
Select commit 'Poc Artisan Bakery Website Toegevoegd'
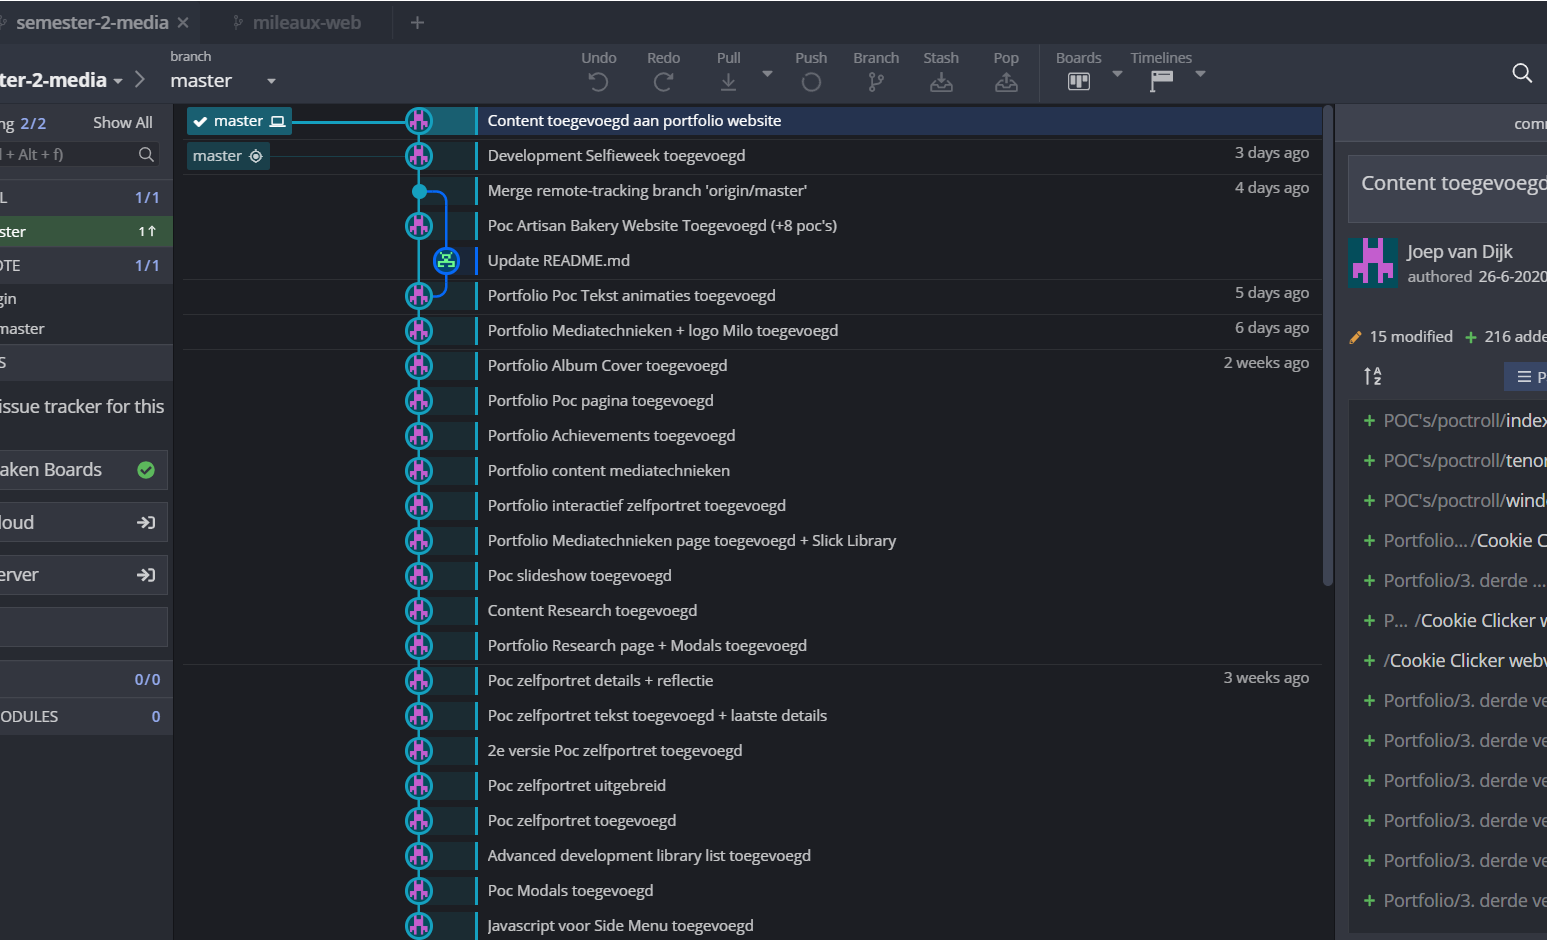662,226
